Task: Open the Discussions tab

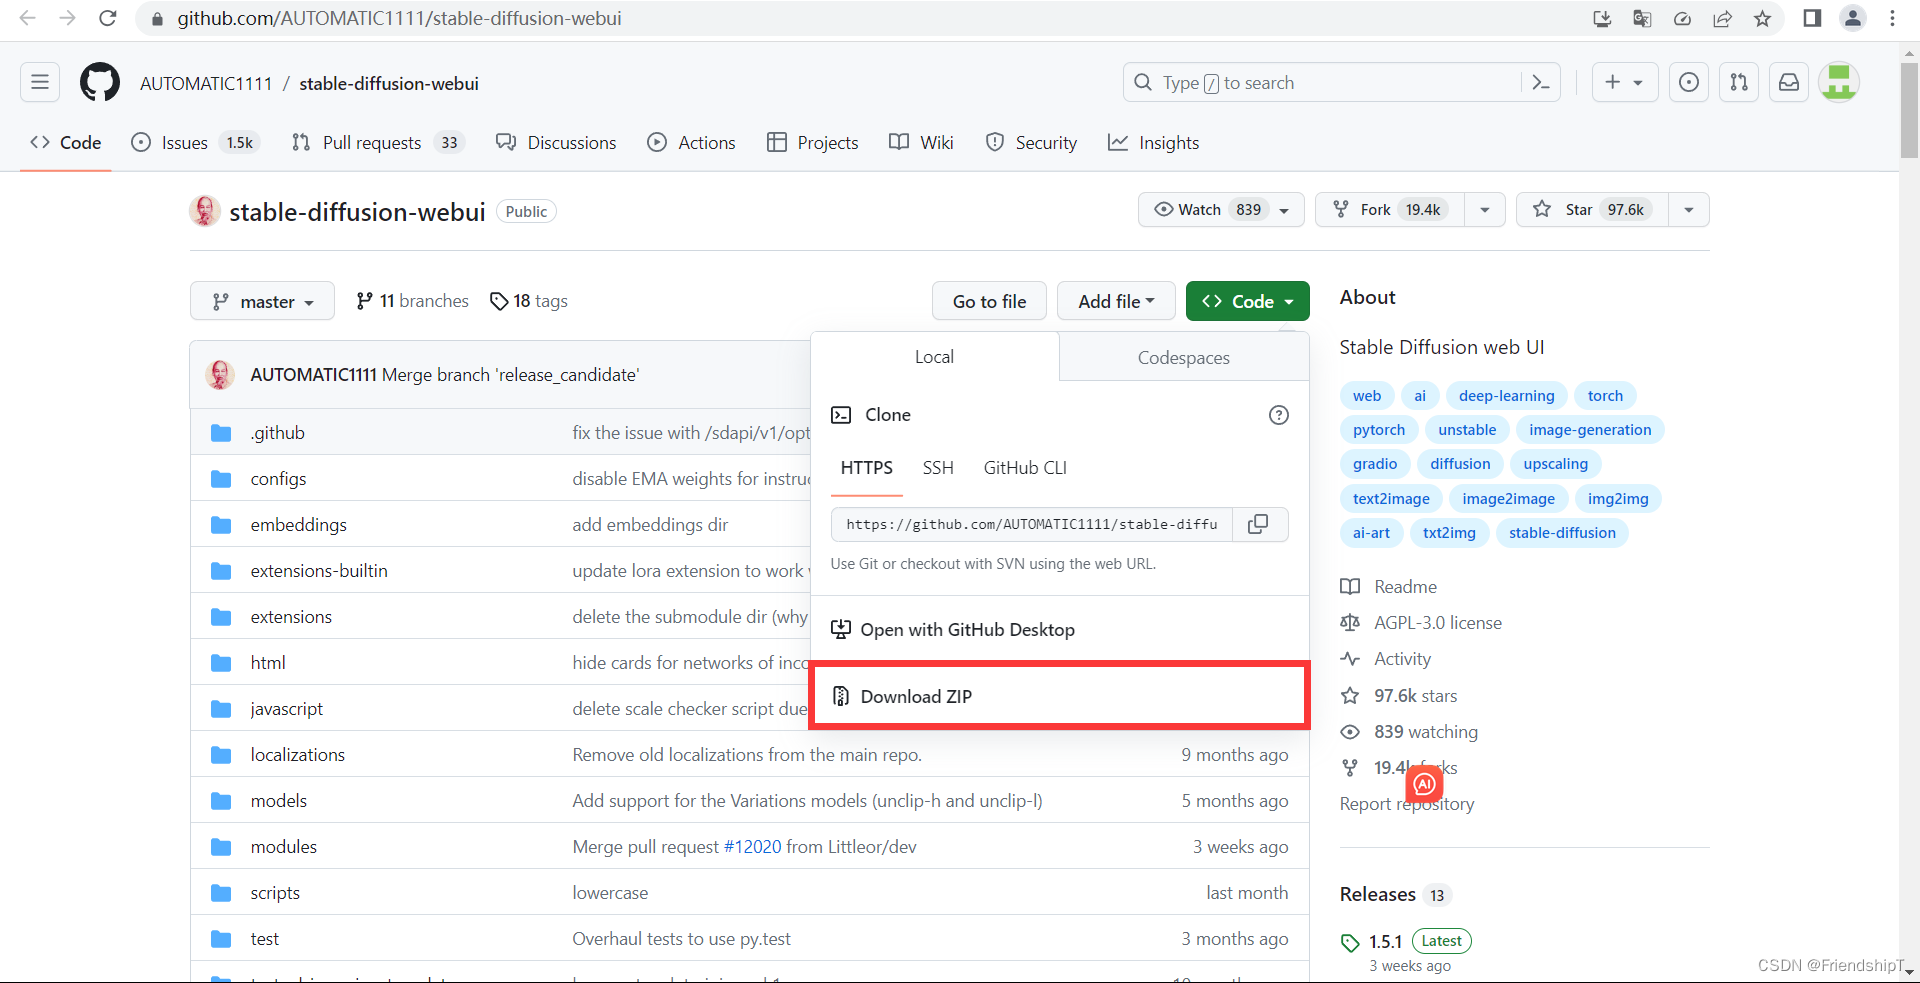Action: pos(556,142)
